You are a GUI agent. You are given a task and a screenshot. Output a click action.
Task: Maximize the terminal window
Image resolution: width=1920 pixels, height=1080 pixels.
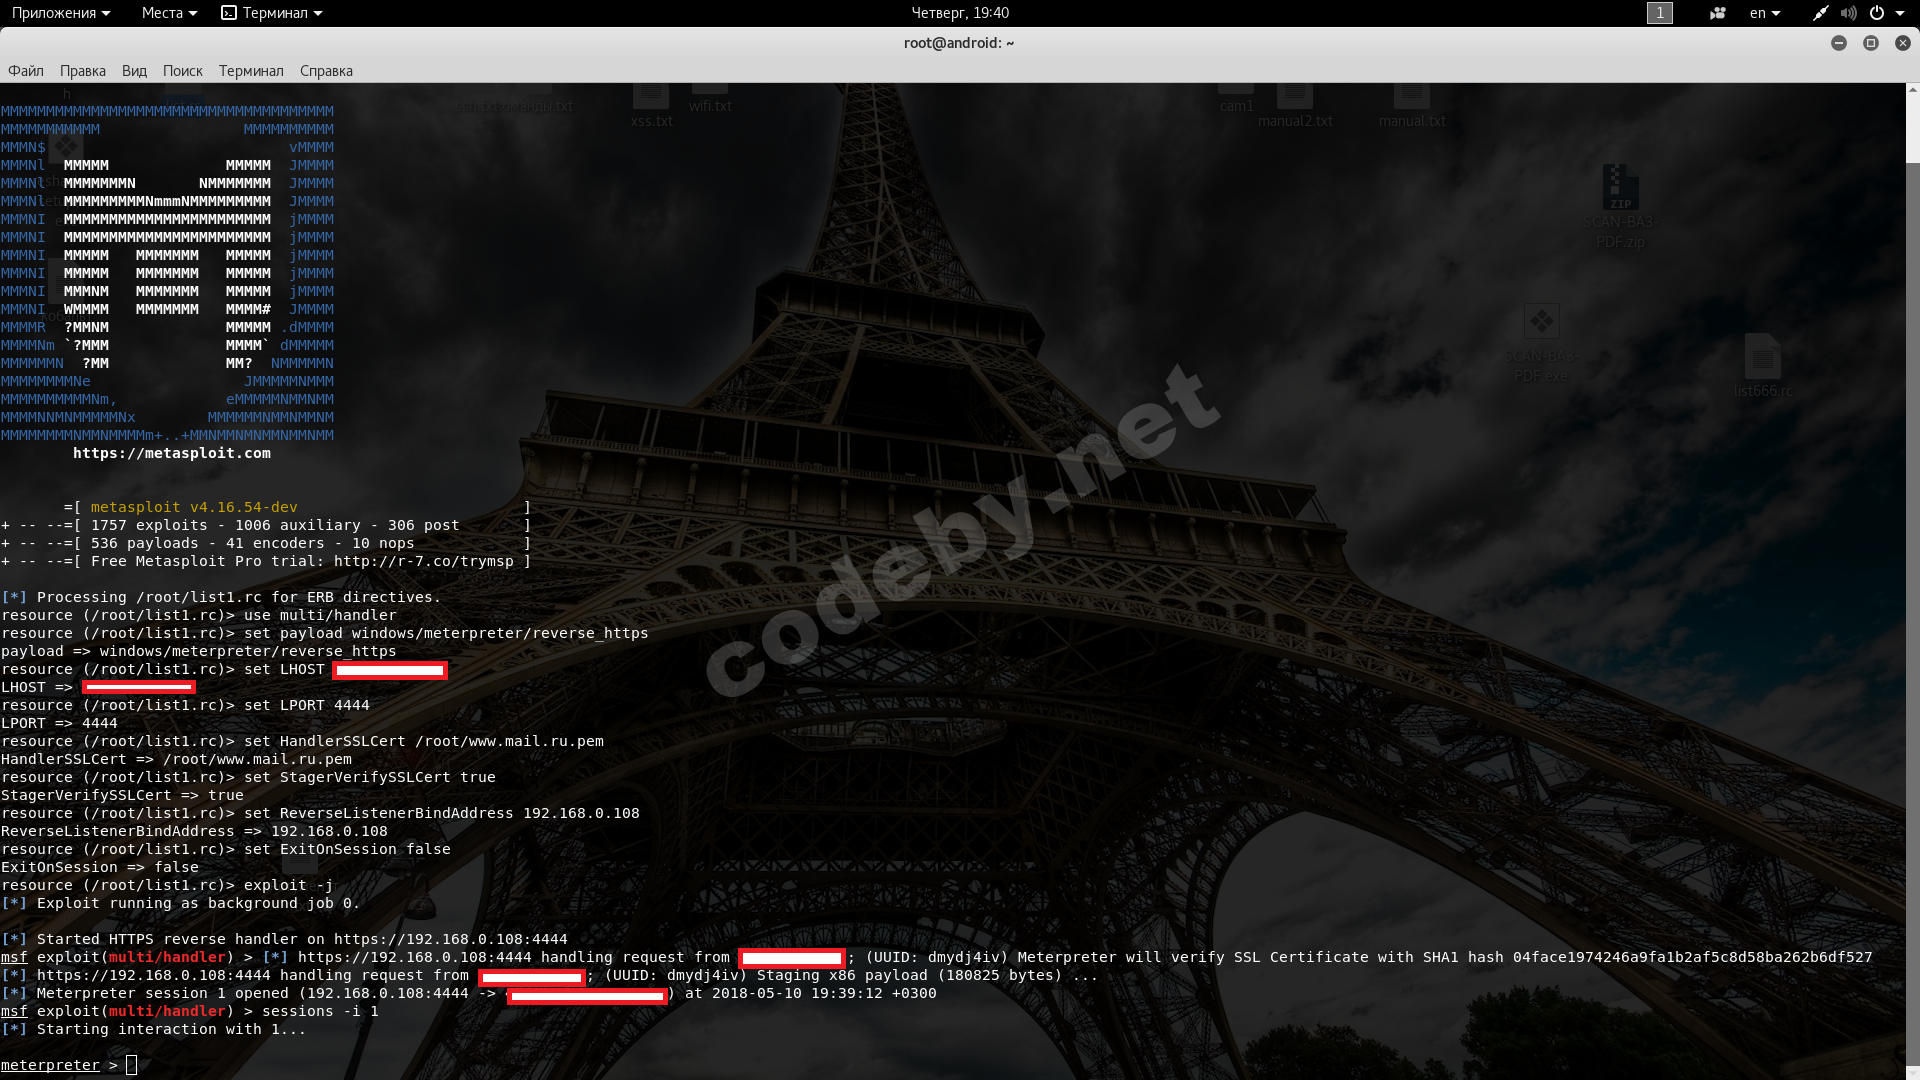tap(1870, 43)
